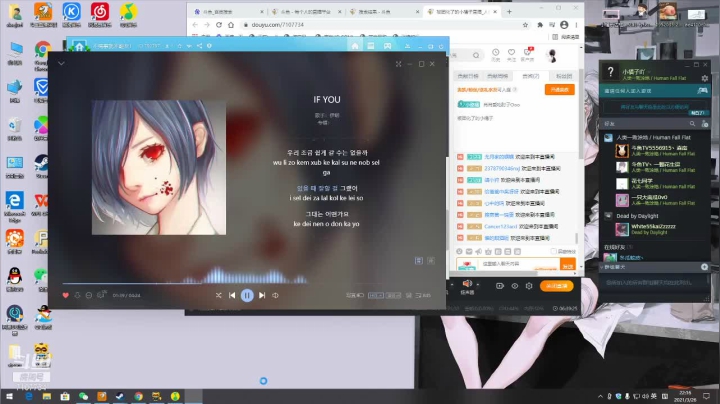Create a new Steam group chat plus
720x404 pixels.
click(704, 267)
